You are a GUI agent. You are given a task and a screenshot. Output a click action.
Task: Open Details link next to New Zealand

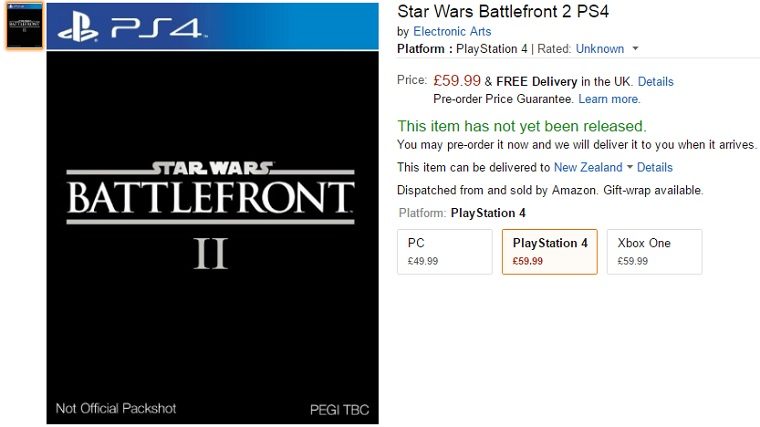coord(654,167)
